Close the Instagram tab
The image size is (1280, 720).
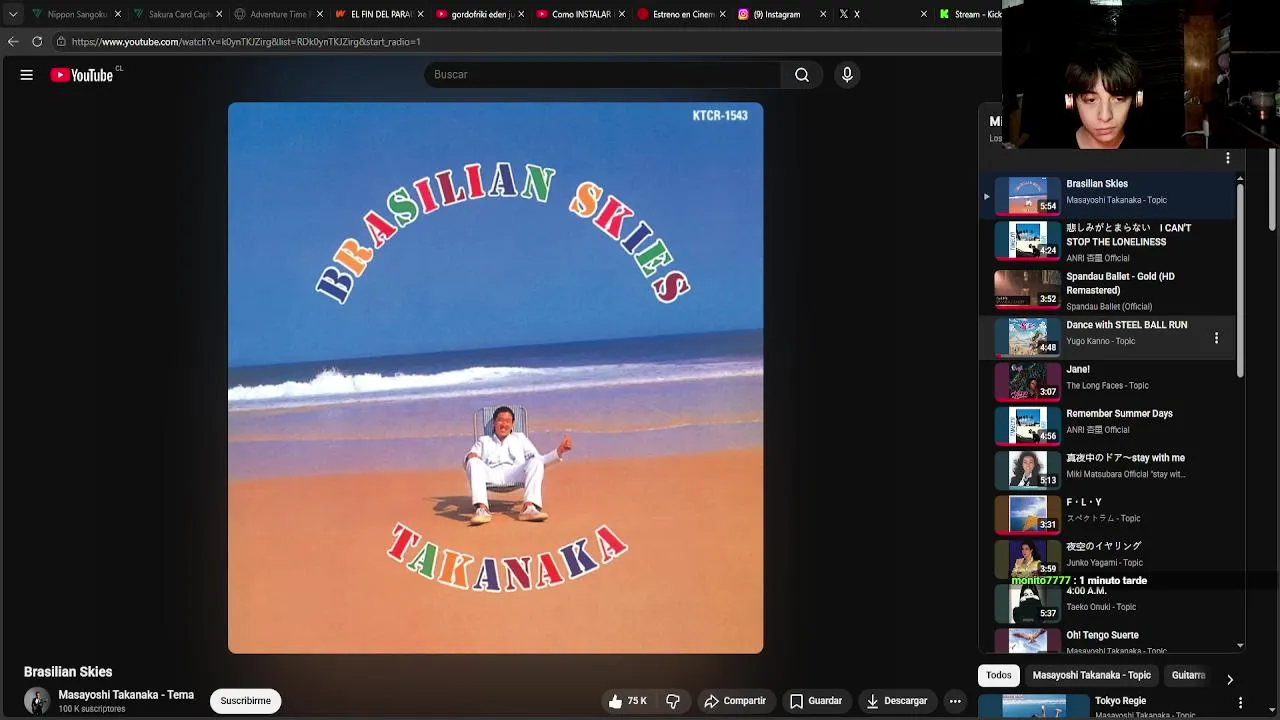point(823,14)
